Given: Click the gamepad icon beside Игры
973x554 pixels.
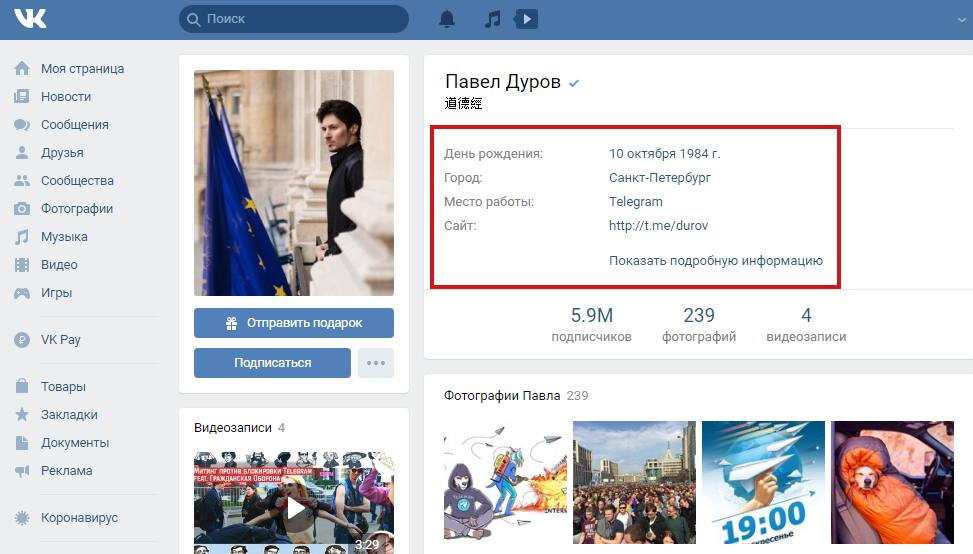Looking at the screenshot, I should tap(22, 293).
